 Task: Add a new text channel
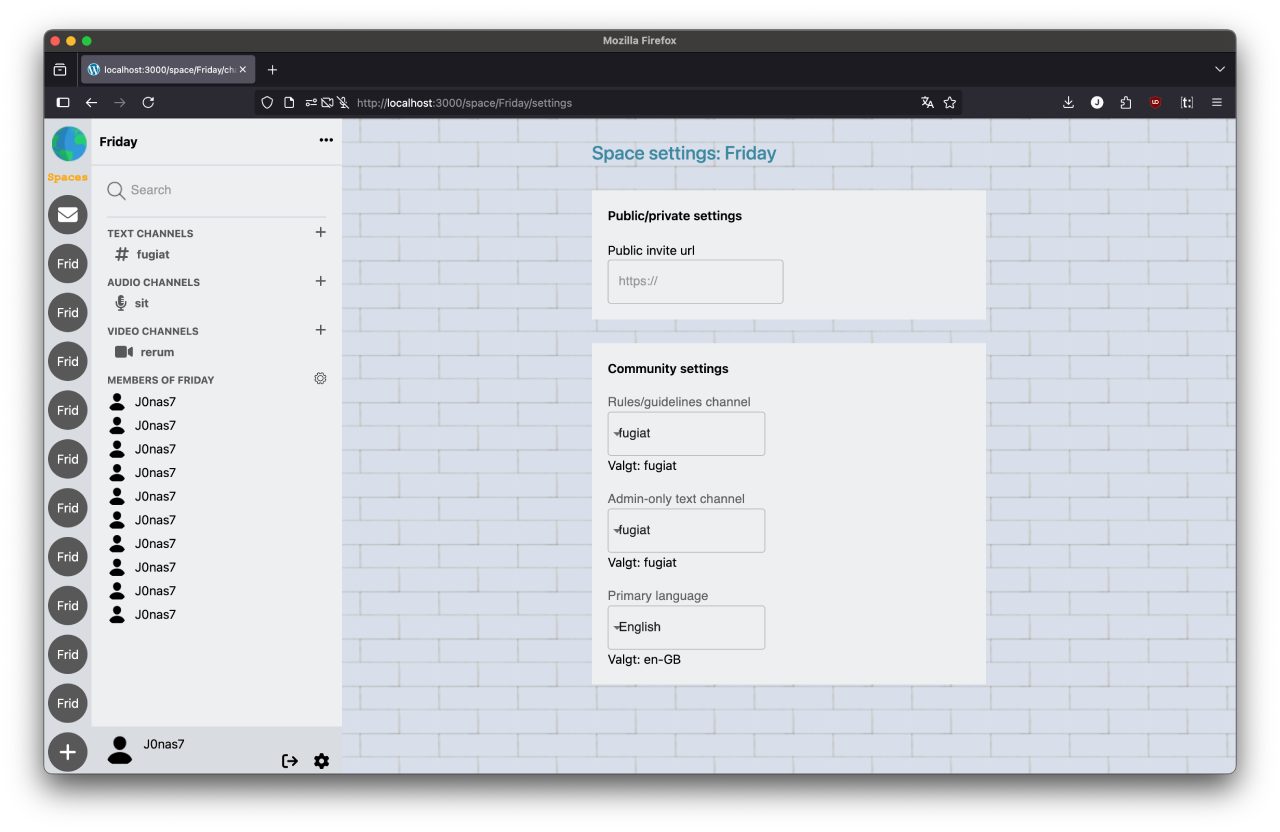(x=320, y=232)
